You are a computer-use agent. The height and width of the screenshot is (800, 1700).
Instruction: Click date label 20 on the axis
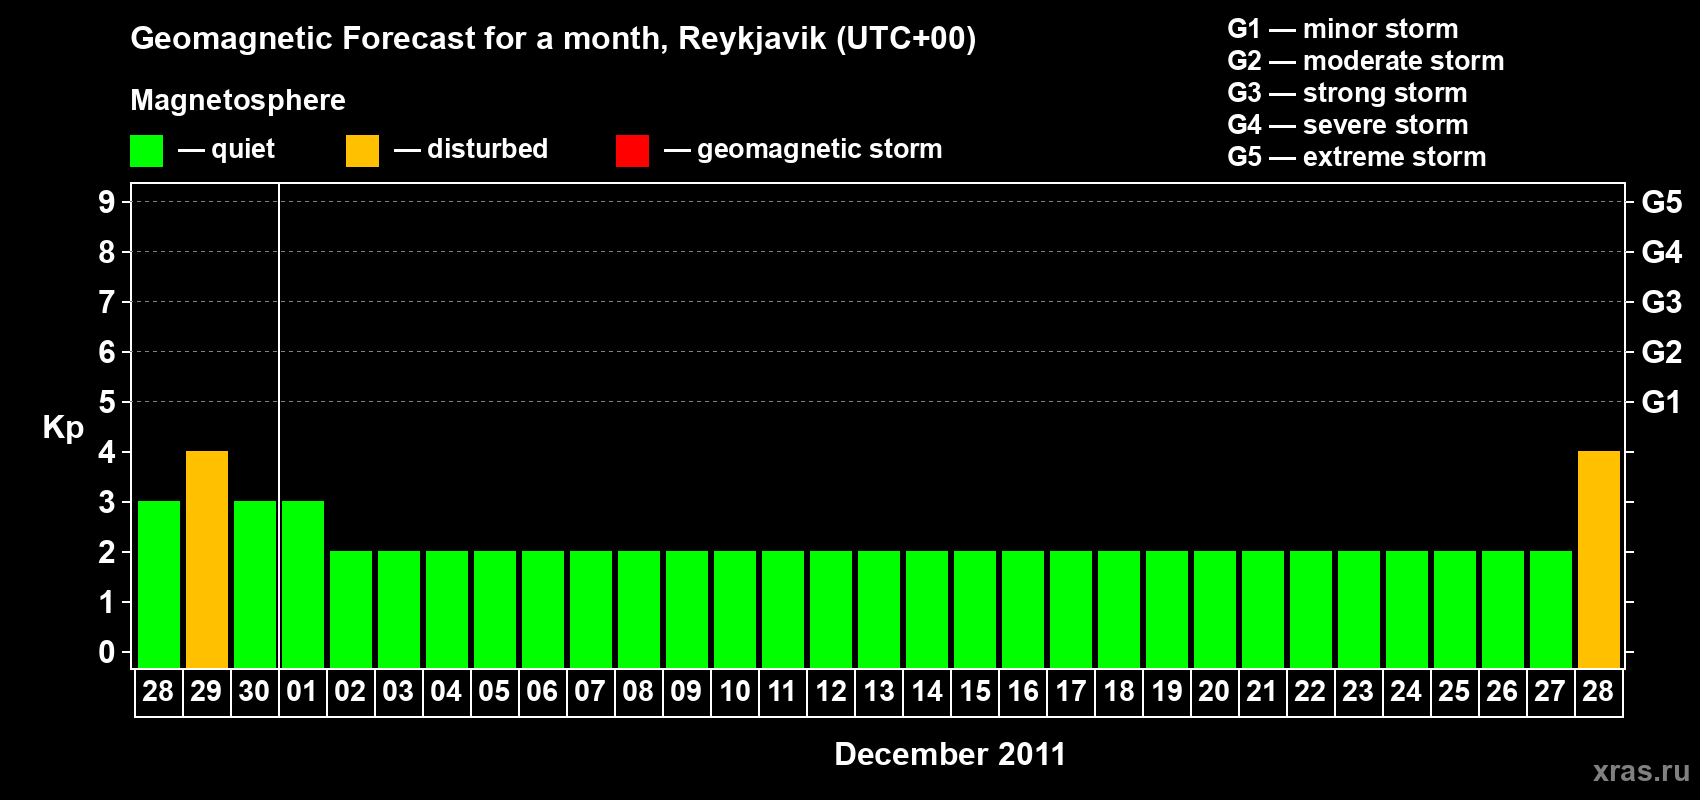[x=1214, y=691]
